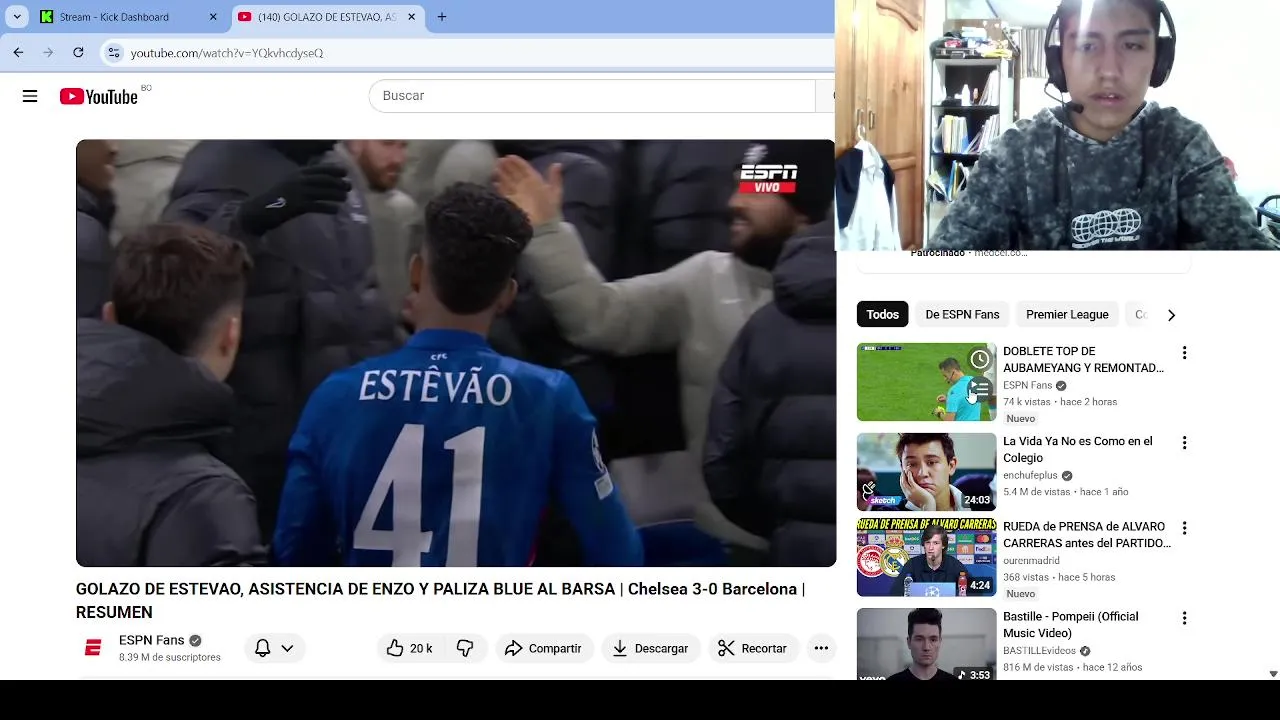
Task: Click the title La Vida Ya No es Como en el Colegio
Action: tap(1078, 450)
